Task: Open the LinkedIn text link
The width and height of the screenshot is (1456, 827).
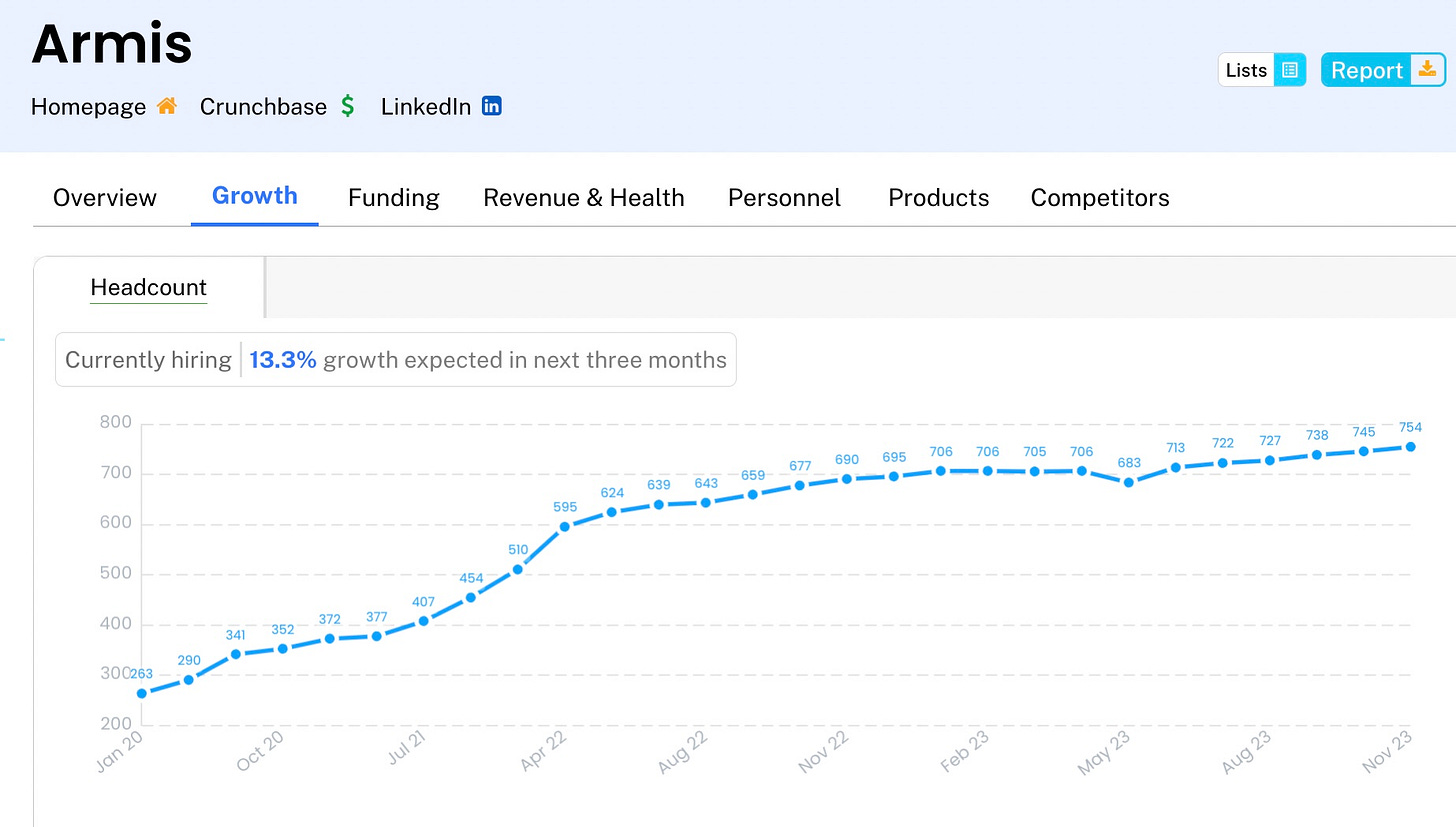Action: pyautogui.click(x=426, y=107)
